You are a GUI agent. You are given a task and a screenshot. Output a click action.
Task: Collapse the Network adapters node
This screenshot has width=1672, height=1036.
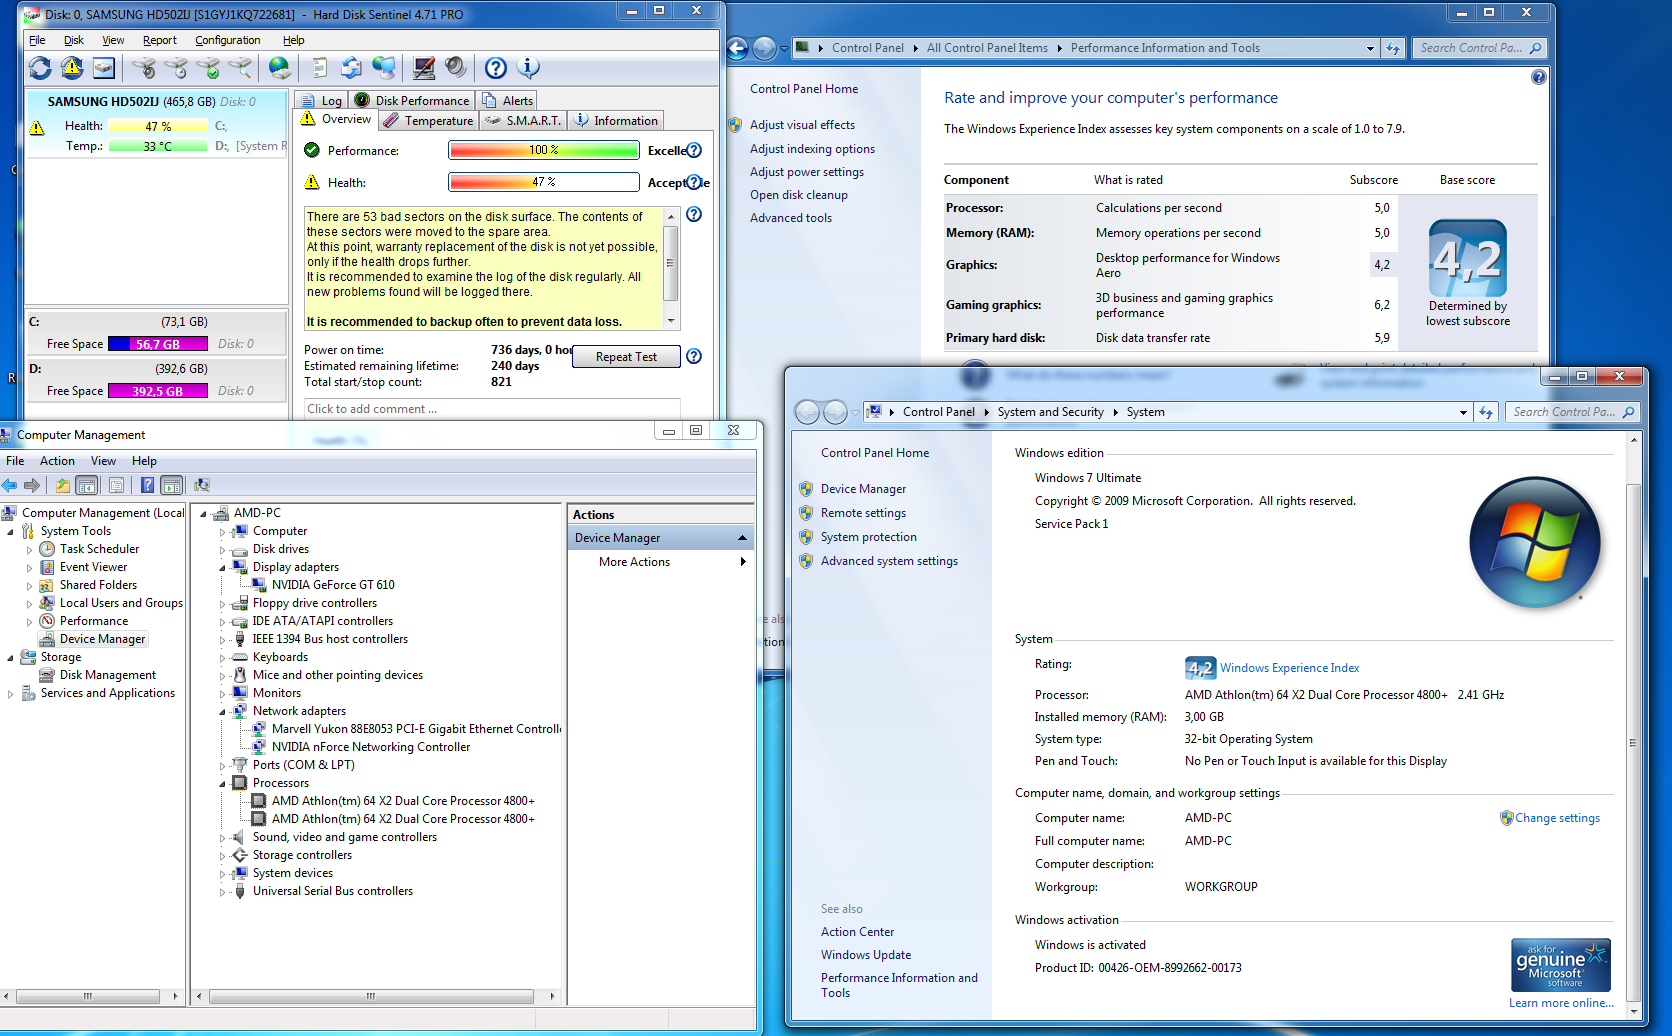click(223, 712)
